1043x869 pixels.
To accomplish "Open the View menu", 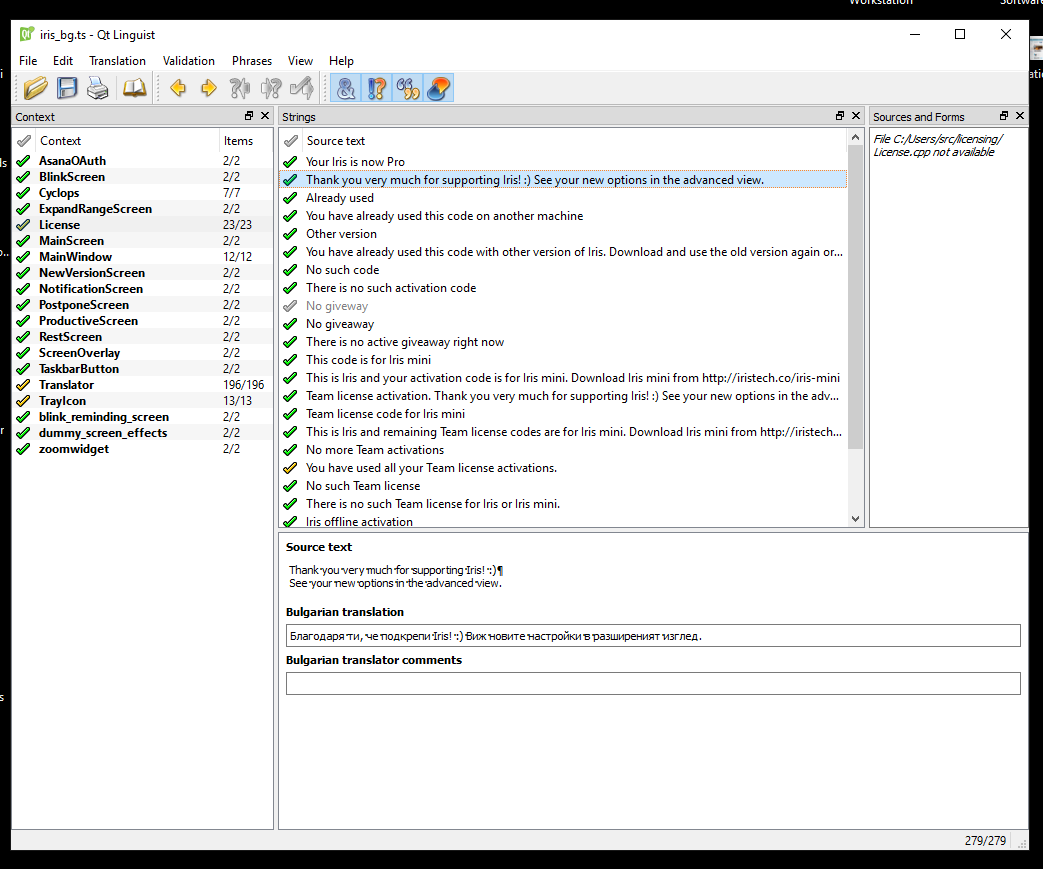I will coord(300,61).
